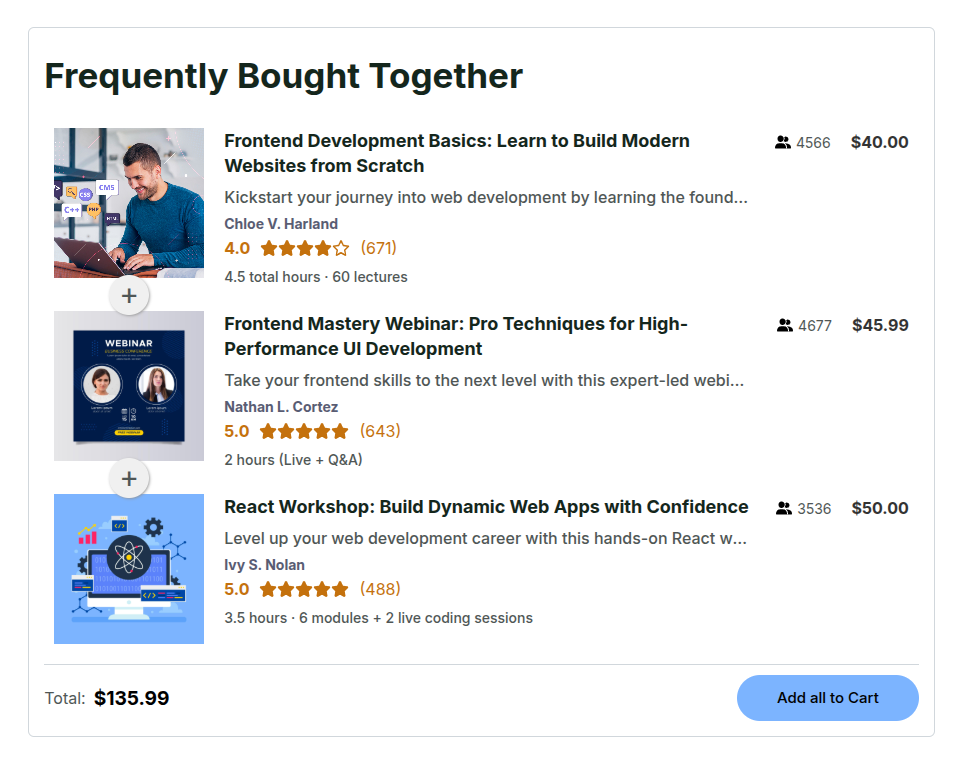Click the enrolled students icon beside 4677
The height and width of the screenshot is (773, 965).
tap(785, 326)
